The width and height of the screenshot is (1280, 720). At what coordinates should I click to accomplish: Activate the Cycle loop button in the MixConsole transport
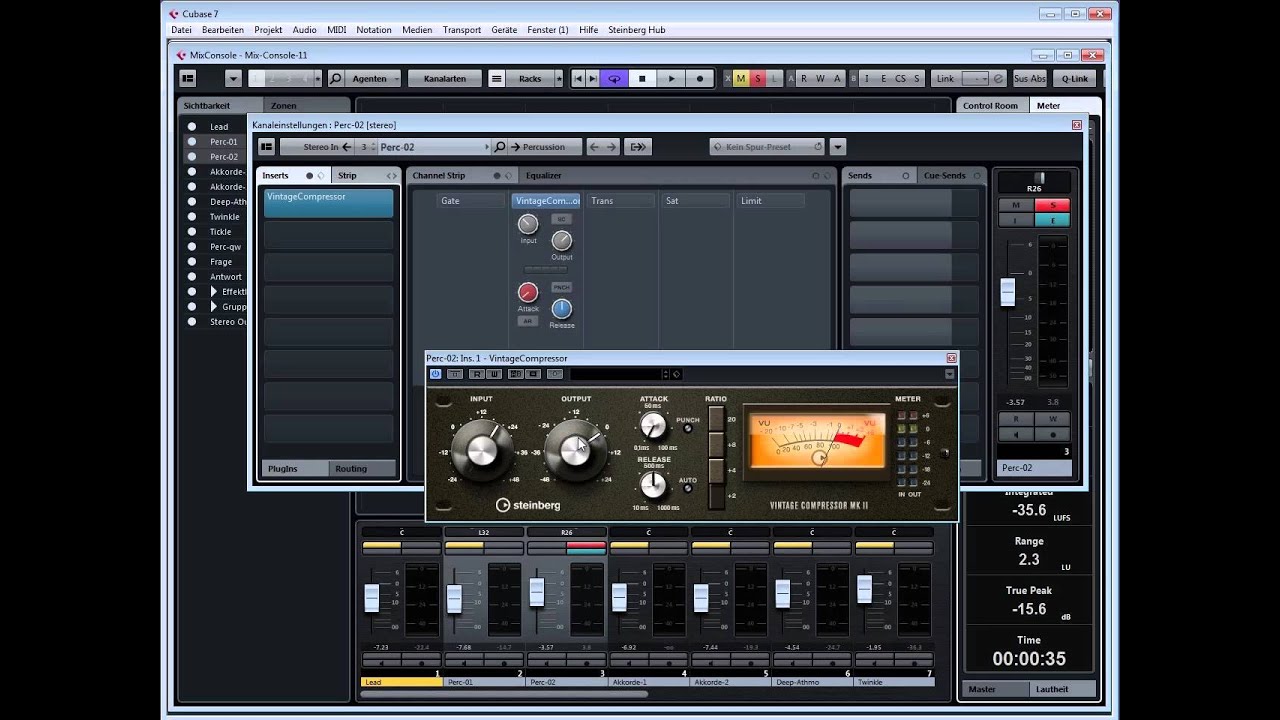pyautogui.click(x=614, y=78)
